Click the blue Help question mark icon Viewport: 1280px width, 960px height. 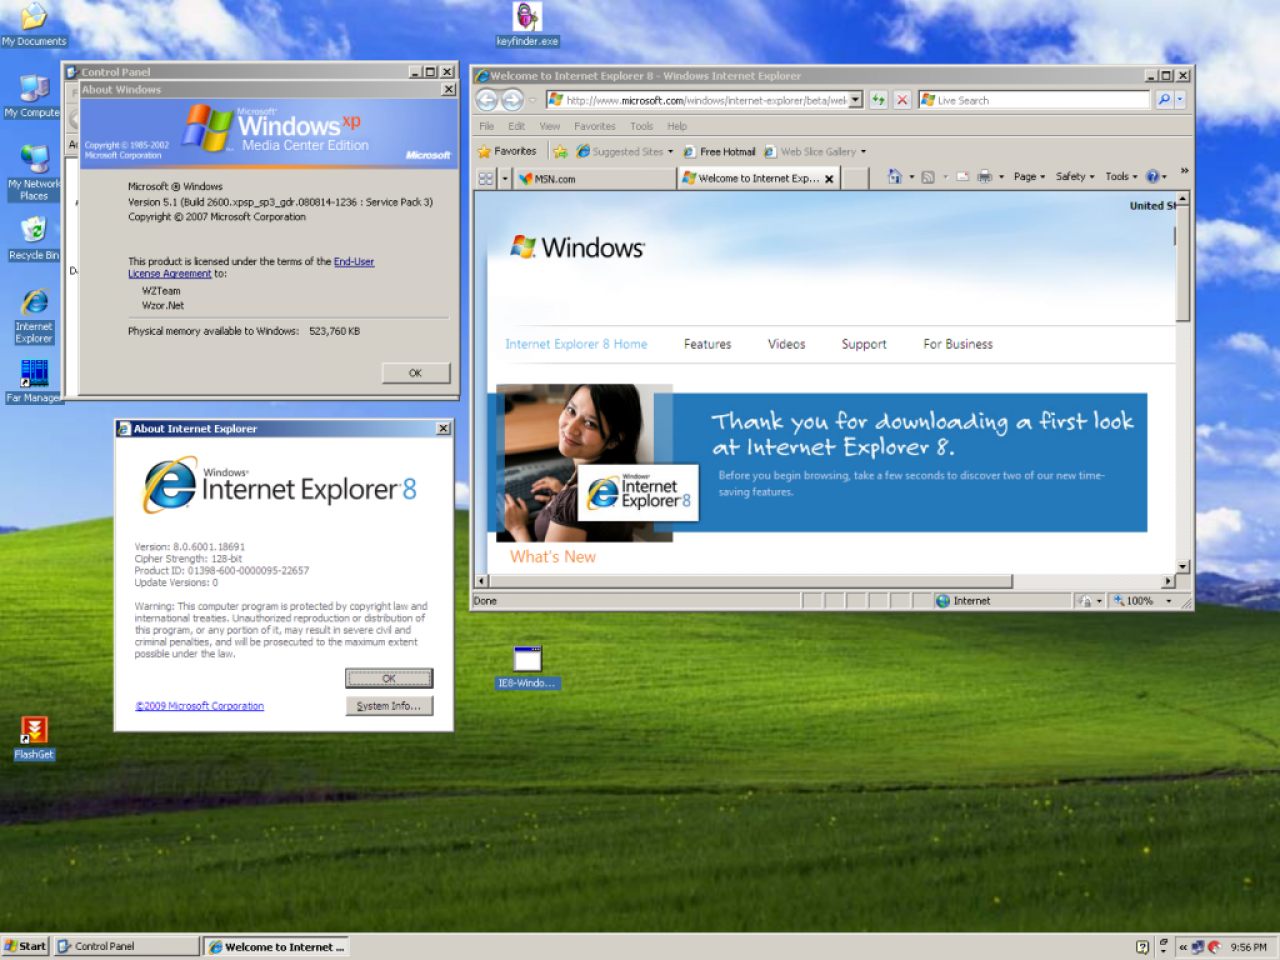coord(1152,177)
